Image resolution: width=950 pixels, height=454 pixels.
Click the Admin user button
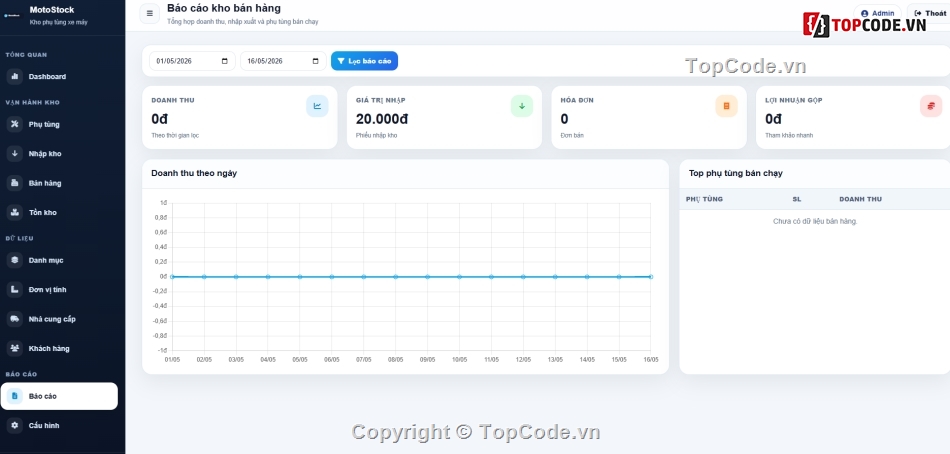coord(877,13)
